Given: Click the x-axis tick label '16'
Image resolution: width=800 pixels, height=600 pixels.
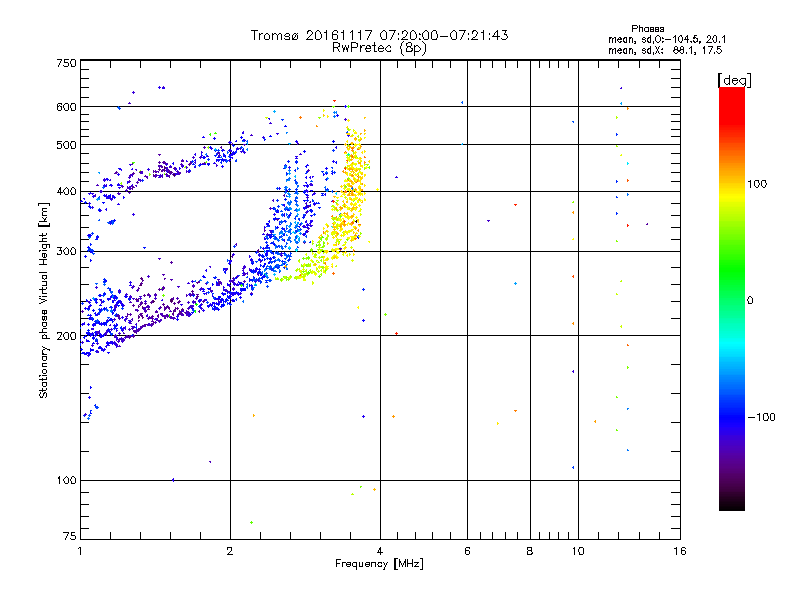Looking at the screenshot, I should 680,551.
